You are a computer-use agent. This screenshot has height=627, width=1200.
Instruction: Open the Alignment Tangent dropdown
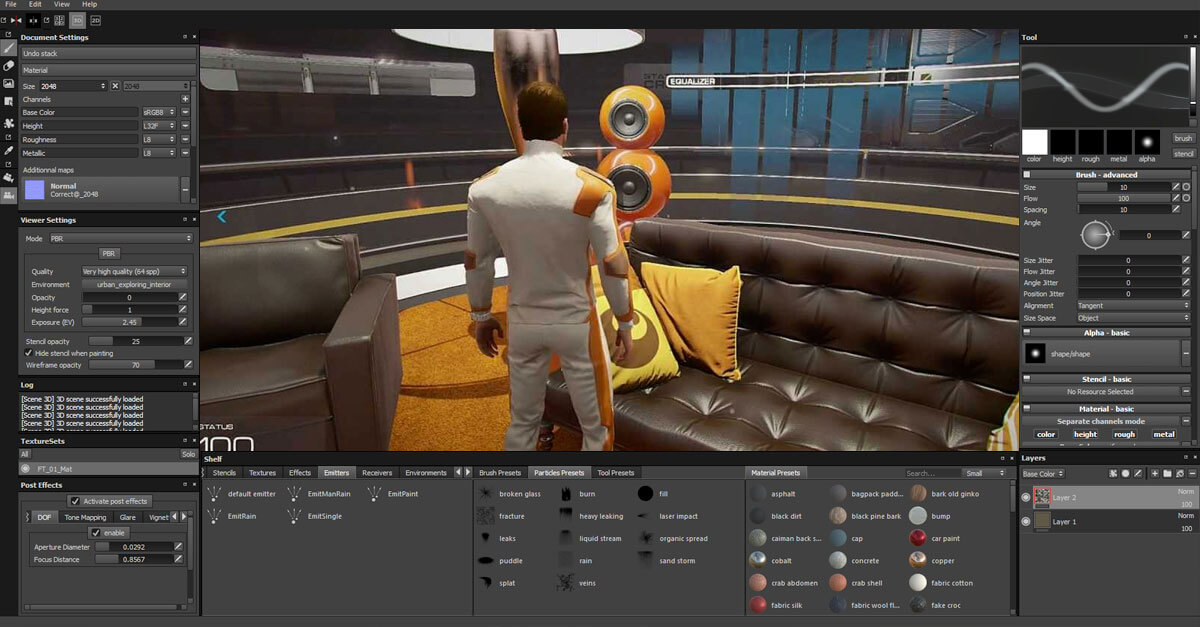[x=1132, y=305]
